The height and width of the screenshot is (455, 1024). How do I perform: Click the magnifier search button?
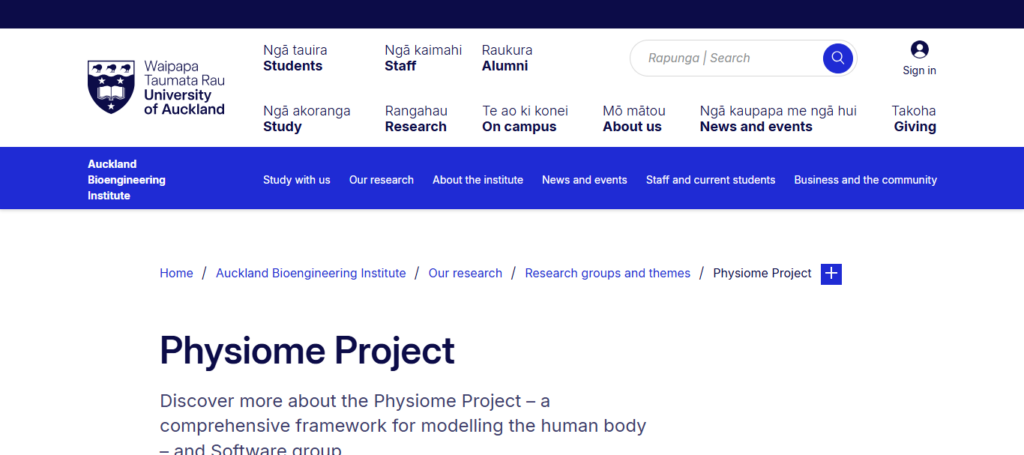tap(838, 58)
